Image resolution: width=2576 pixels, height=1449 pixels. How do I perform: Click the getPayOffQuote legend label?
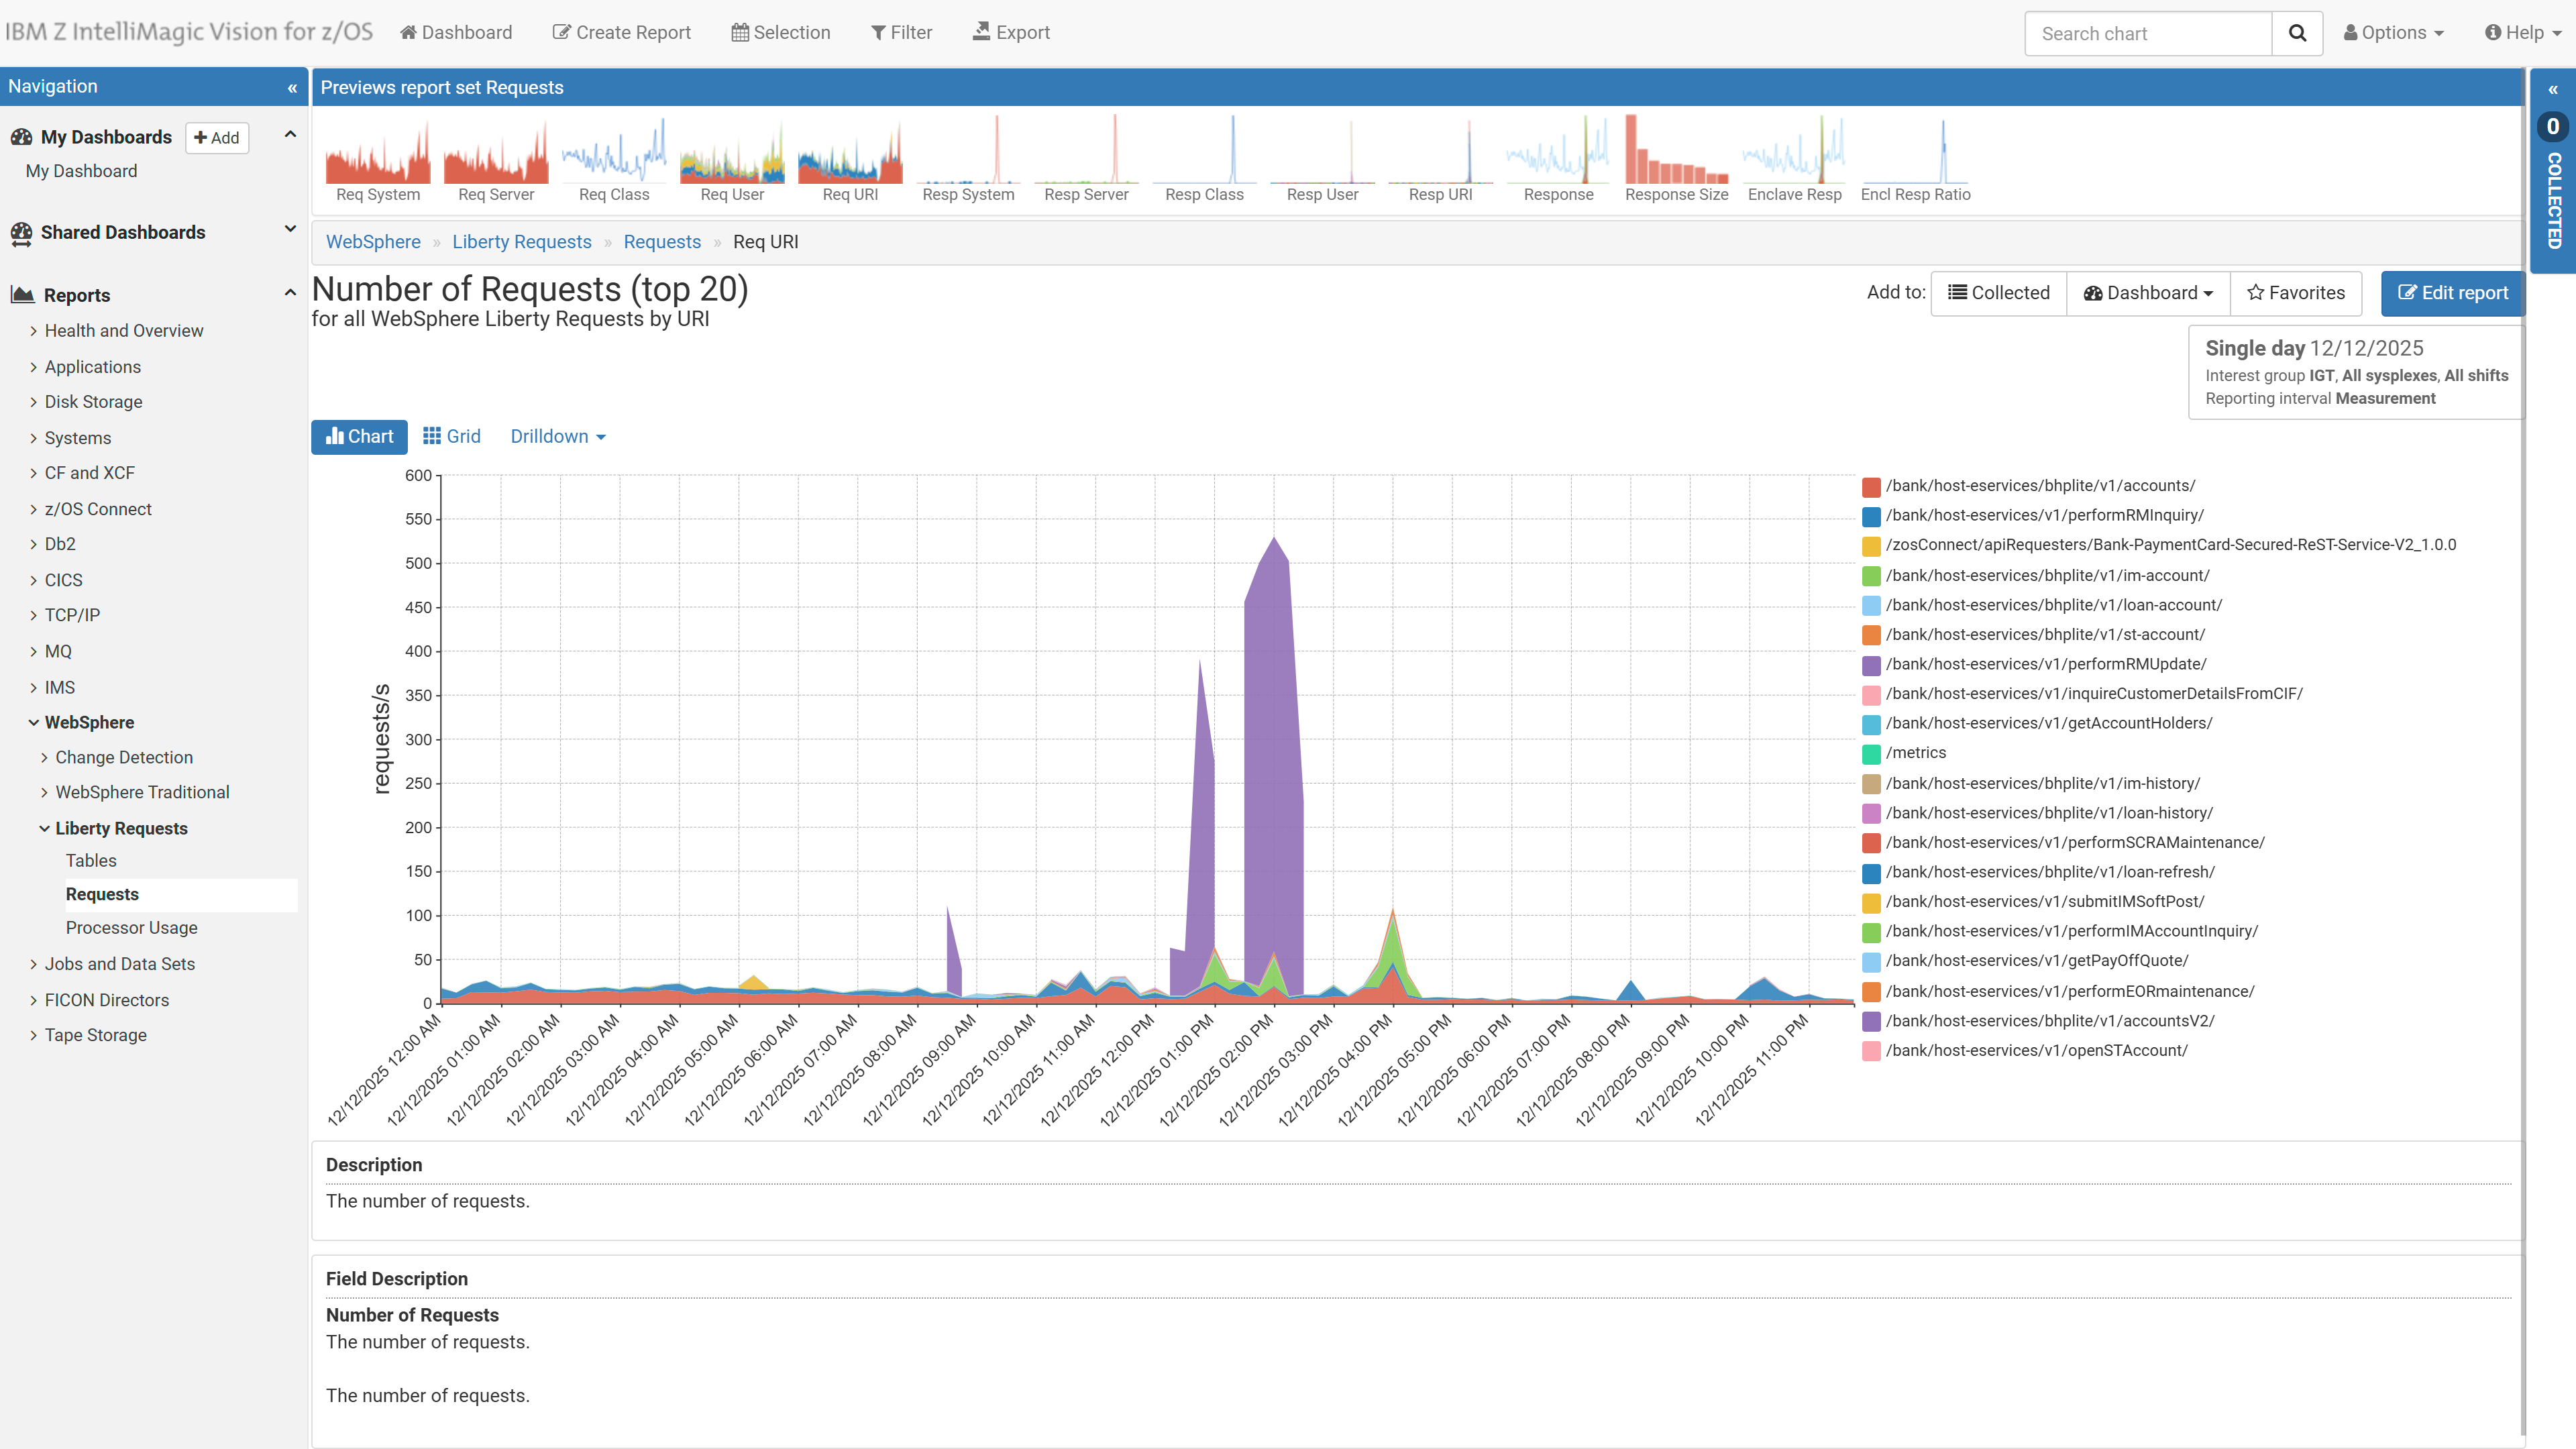pos(2037,960)
